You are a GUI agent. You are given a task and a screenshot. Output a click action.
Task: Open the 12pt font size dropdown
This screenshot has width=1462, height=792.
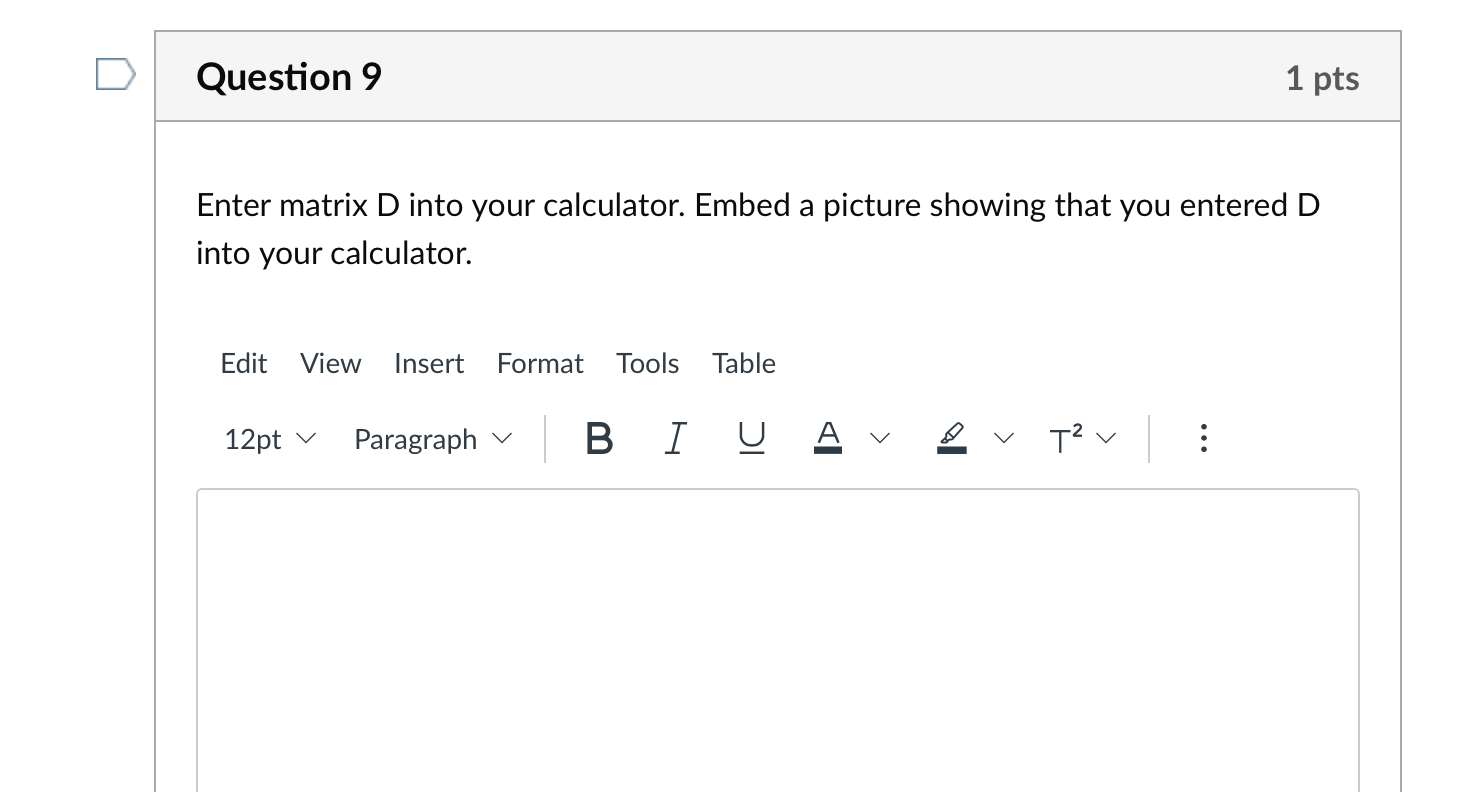(269, 438)
